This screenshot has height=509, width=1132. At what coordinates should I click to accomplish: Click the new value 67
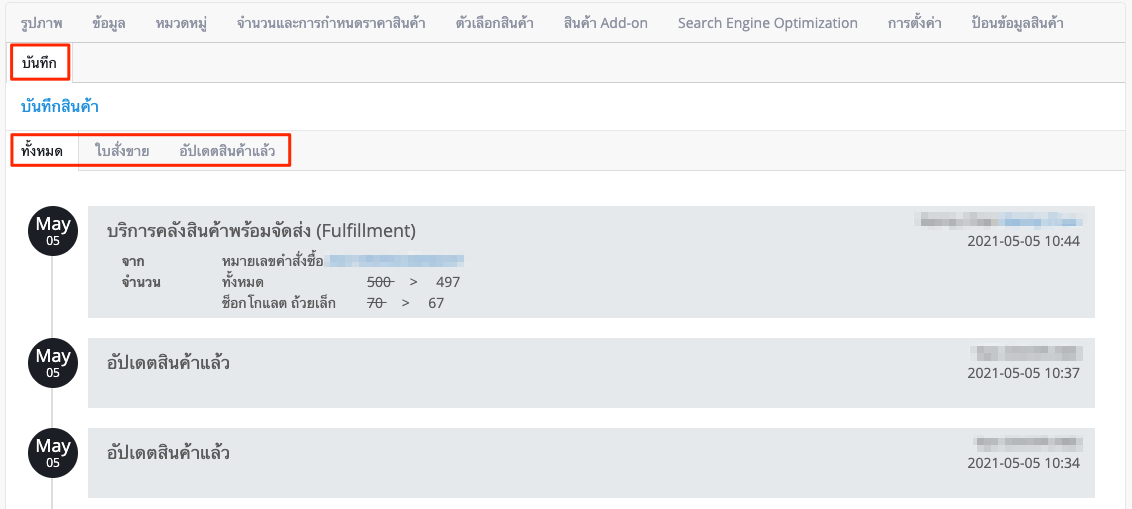[x=436, y=303]
